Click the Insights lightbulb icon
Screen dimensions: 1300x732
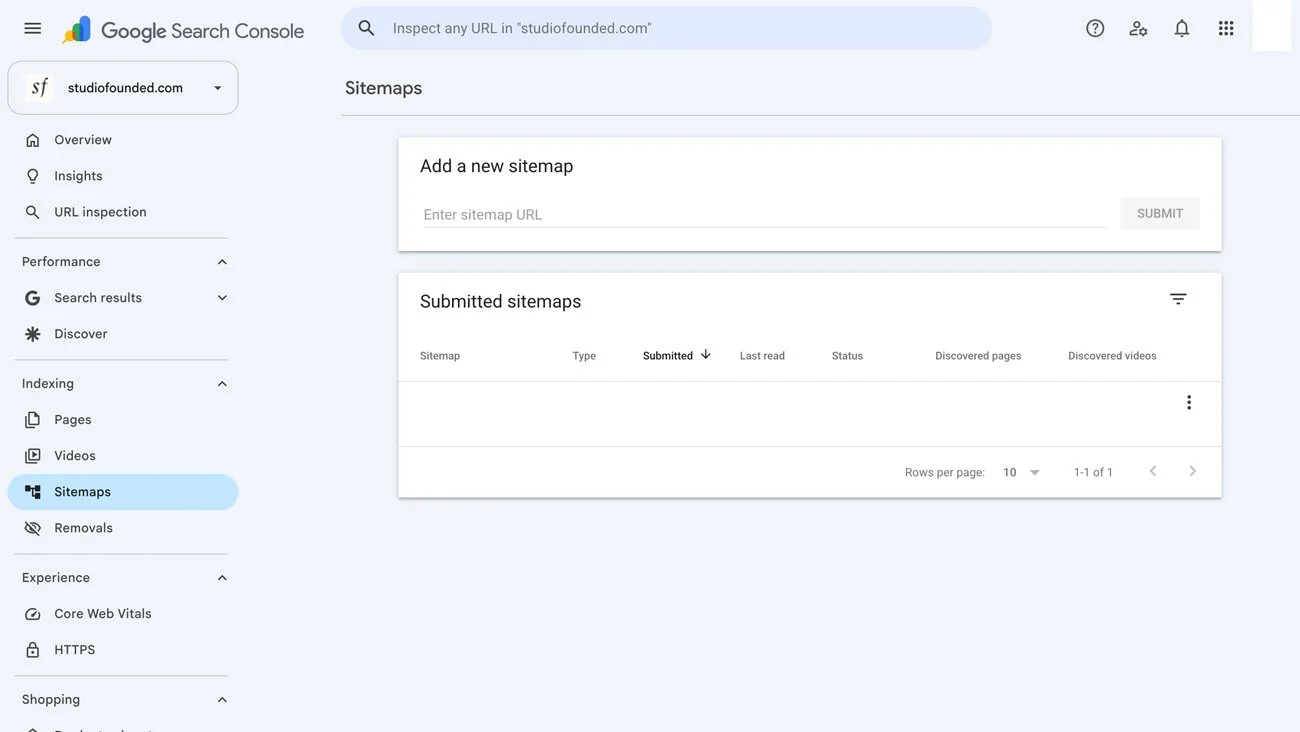coord(33,176)
